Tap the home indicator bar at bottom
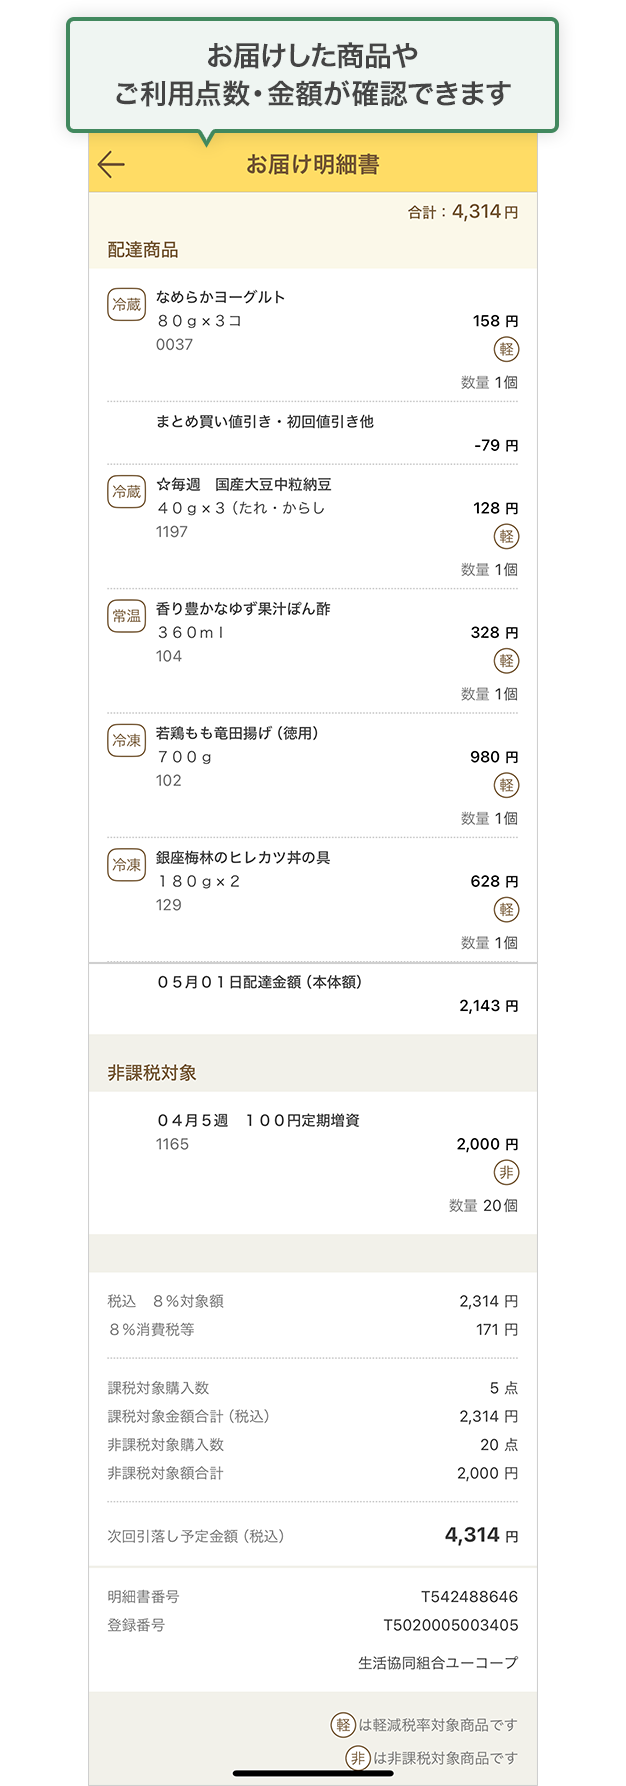 click(313, 1774)
